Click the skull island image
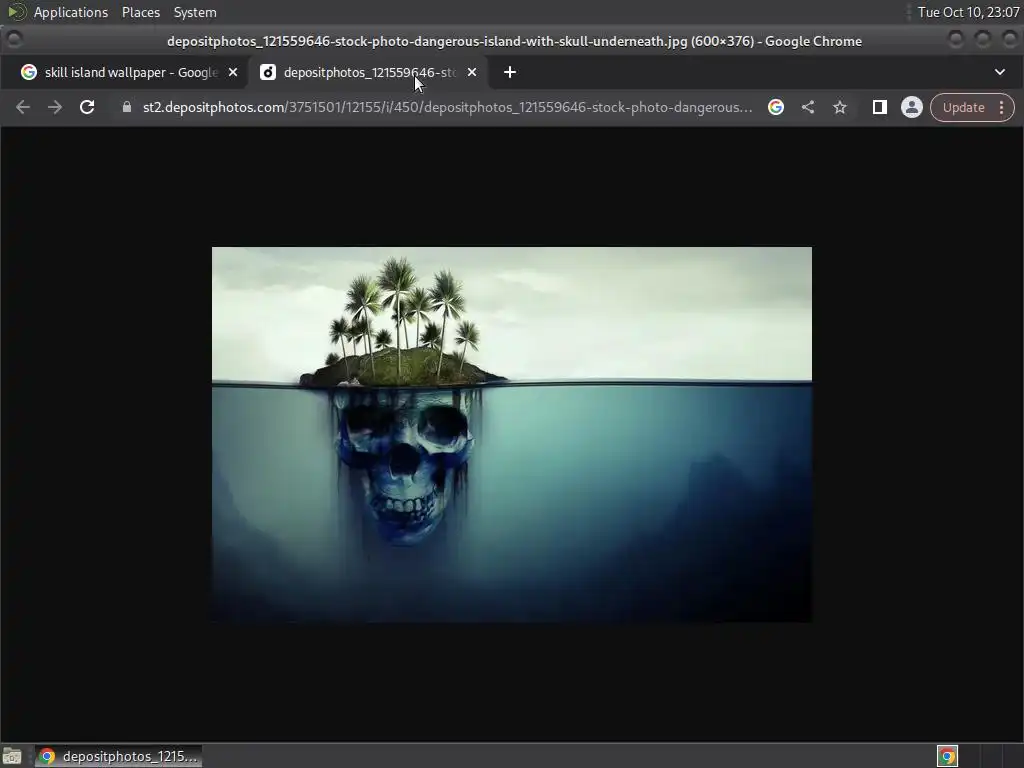 coord(512,434)
